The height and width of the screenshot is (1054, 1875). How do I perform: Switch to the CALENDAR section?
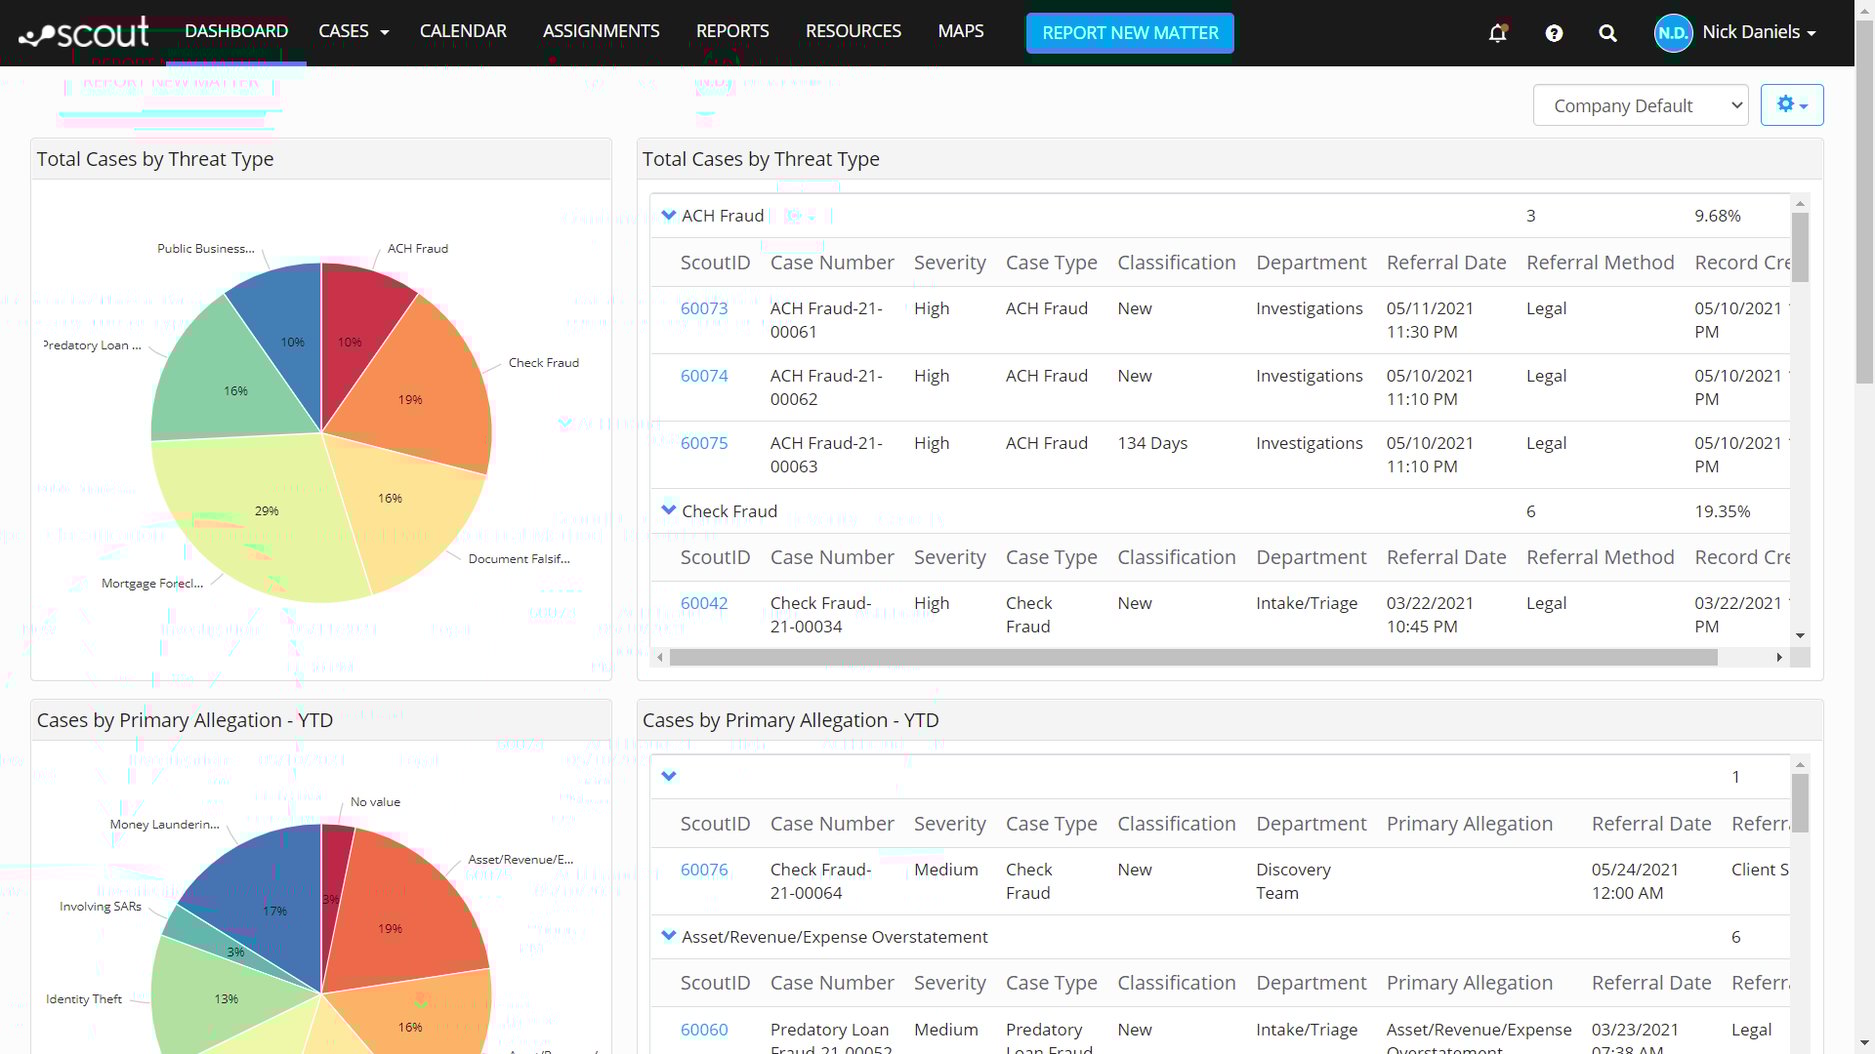point(462,31)
